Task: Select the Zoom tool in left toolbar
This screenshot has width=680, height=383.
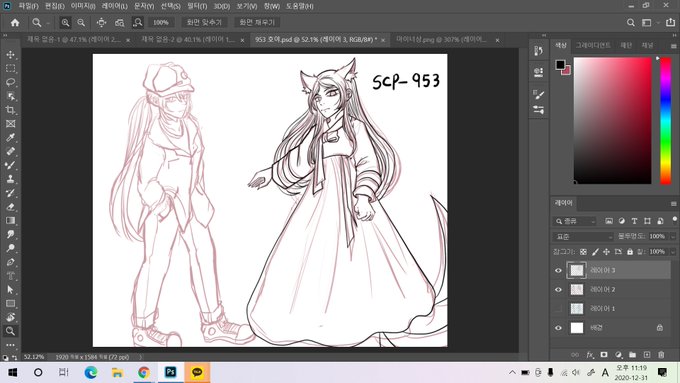Action: (x=10, y=331)
